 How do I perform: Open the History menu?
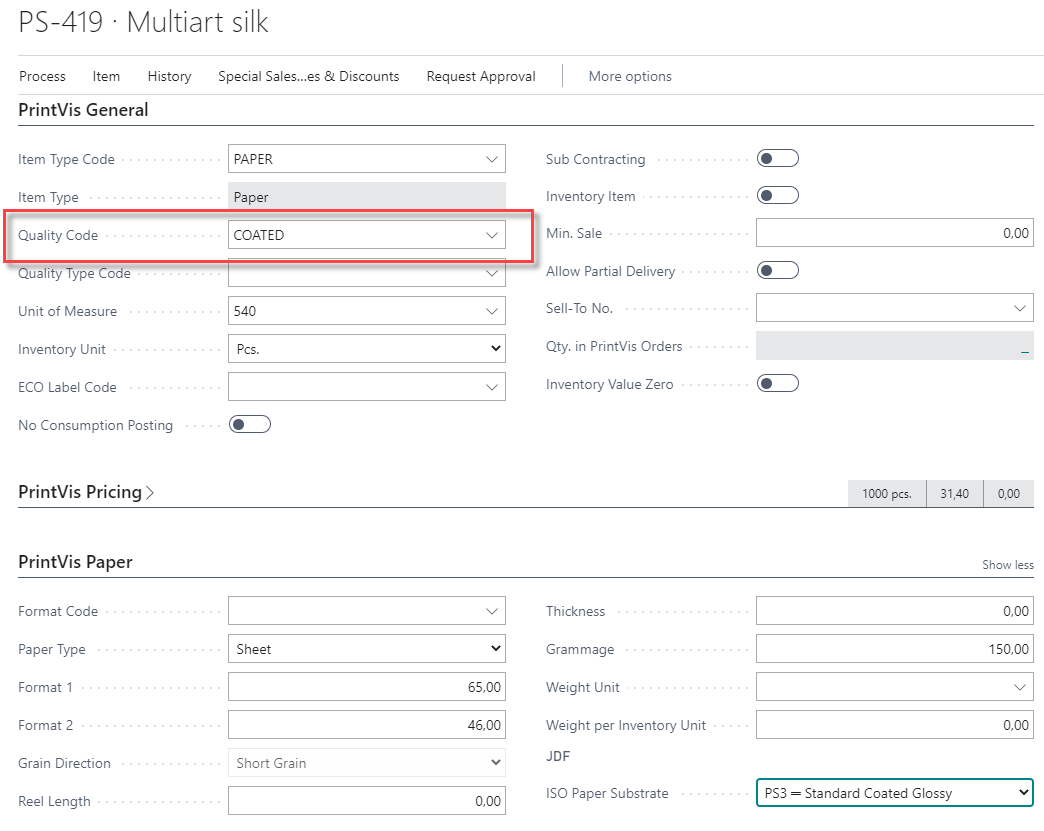[x=169, y=76]
